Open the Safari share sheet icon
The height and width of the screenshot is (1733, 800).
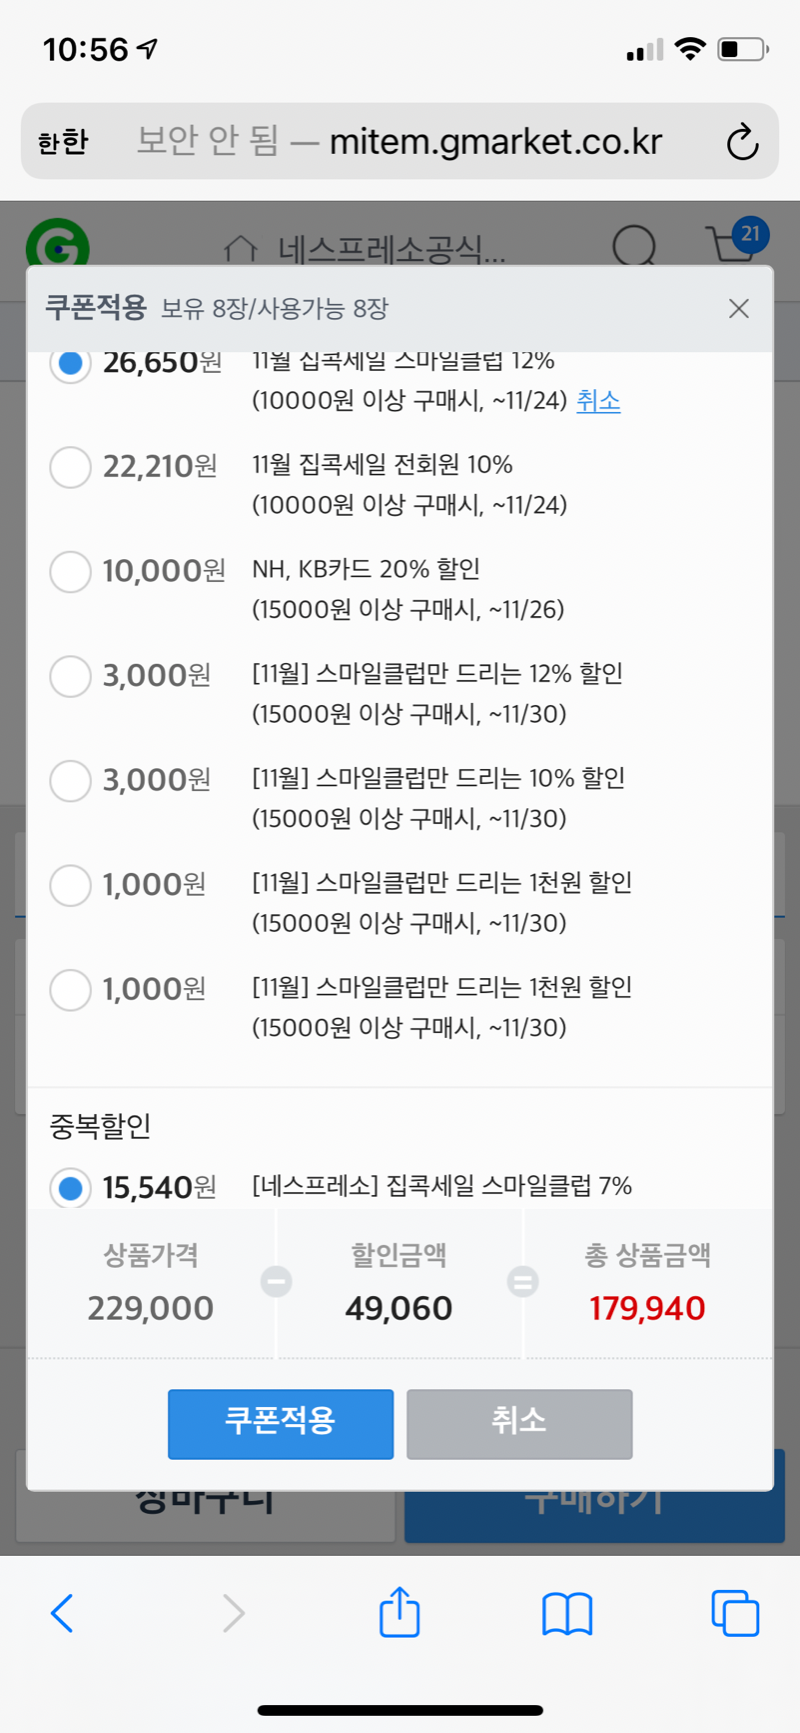[399, 1612]
